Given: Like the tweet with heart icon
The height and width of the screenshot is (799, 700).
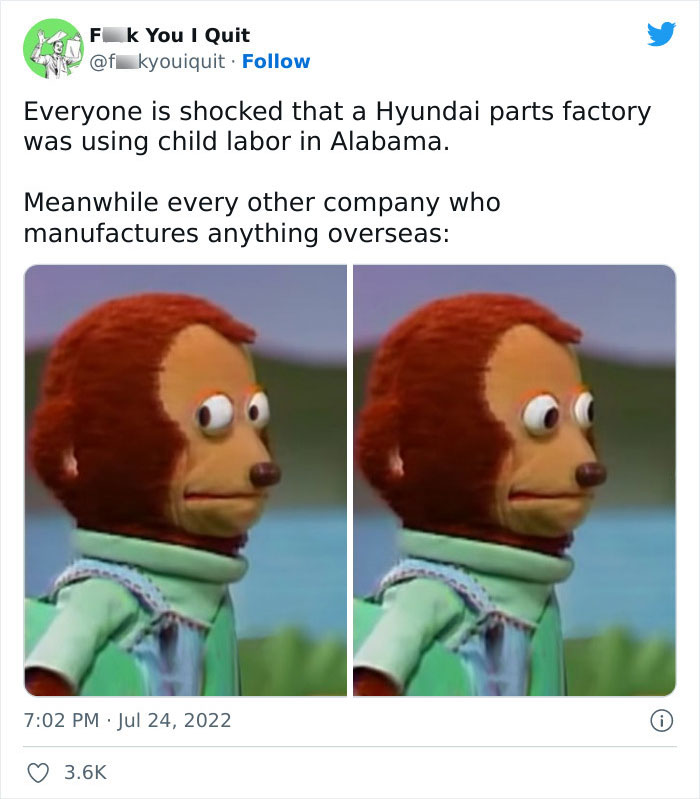Looking at the screenshot, I should (x=38, y=773).
